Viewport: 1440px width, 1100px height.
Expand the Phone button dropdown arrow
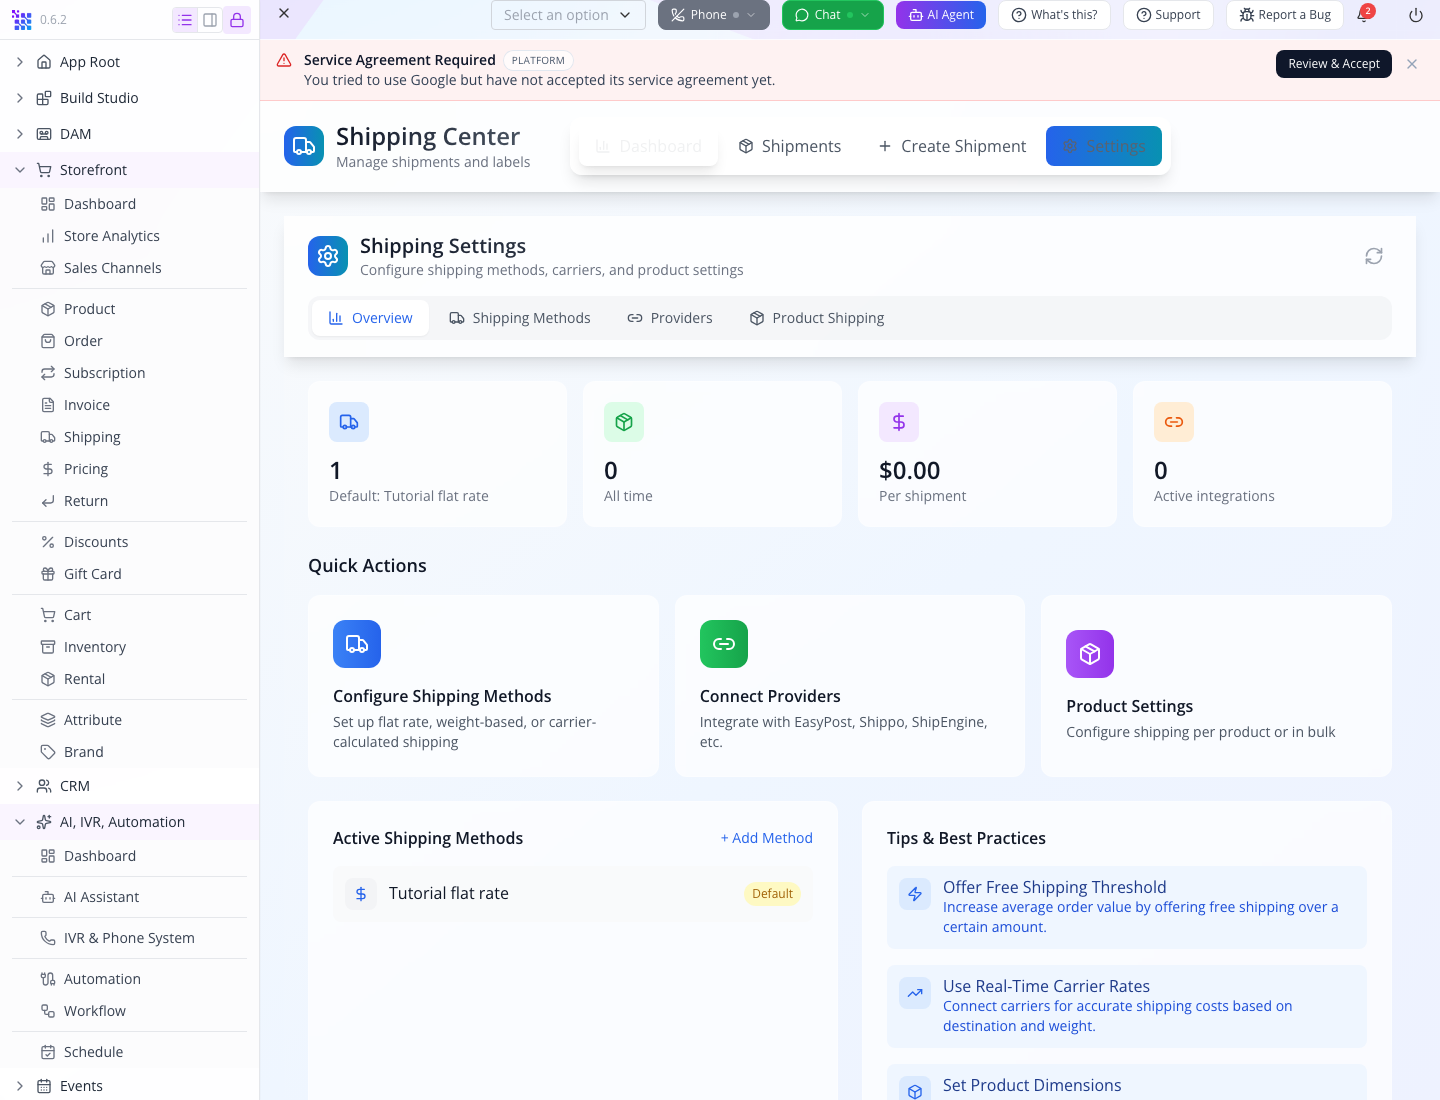[x=751, y=15]
